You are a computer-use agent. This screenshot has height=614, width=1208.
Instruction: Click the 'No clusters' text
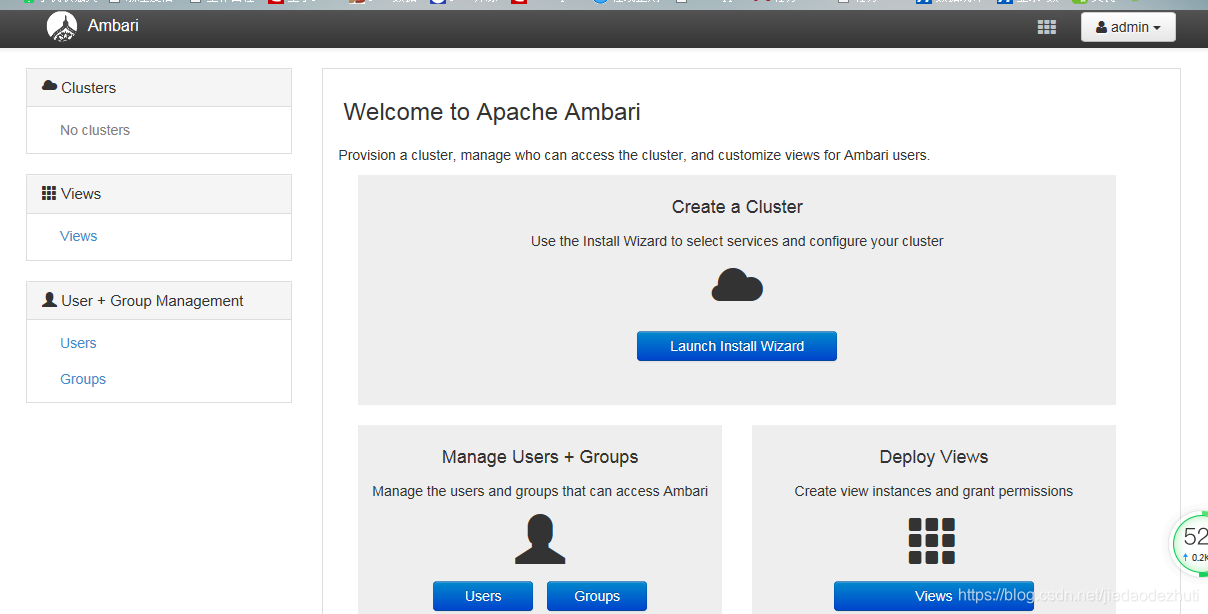[x=95, y=130]
